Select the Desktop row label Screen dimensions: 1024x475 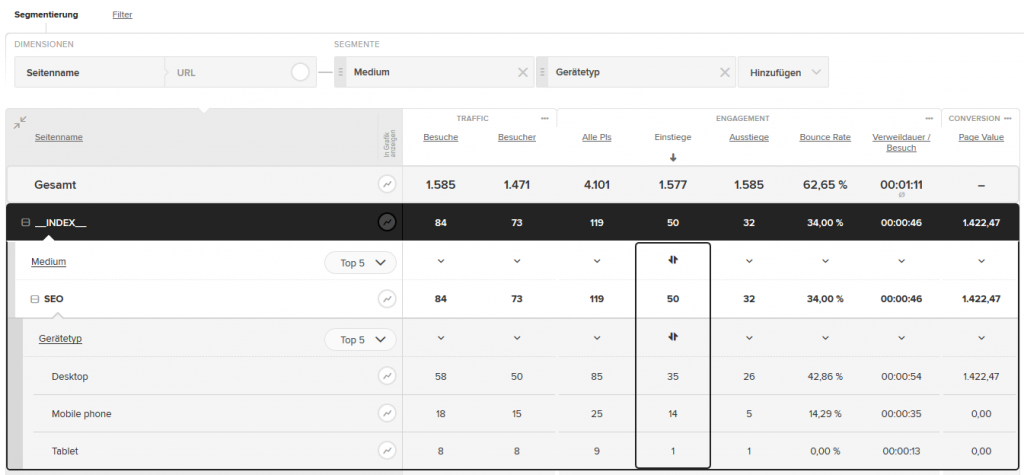point(70,376)
